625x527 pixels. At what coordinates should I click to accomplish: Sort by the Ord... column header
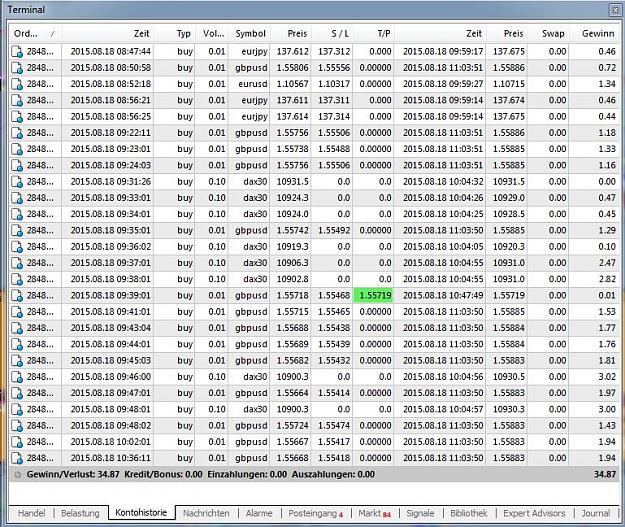coord(35,34)
